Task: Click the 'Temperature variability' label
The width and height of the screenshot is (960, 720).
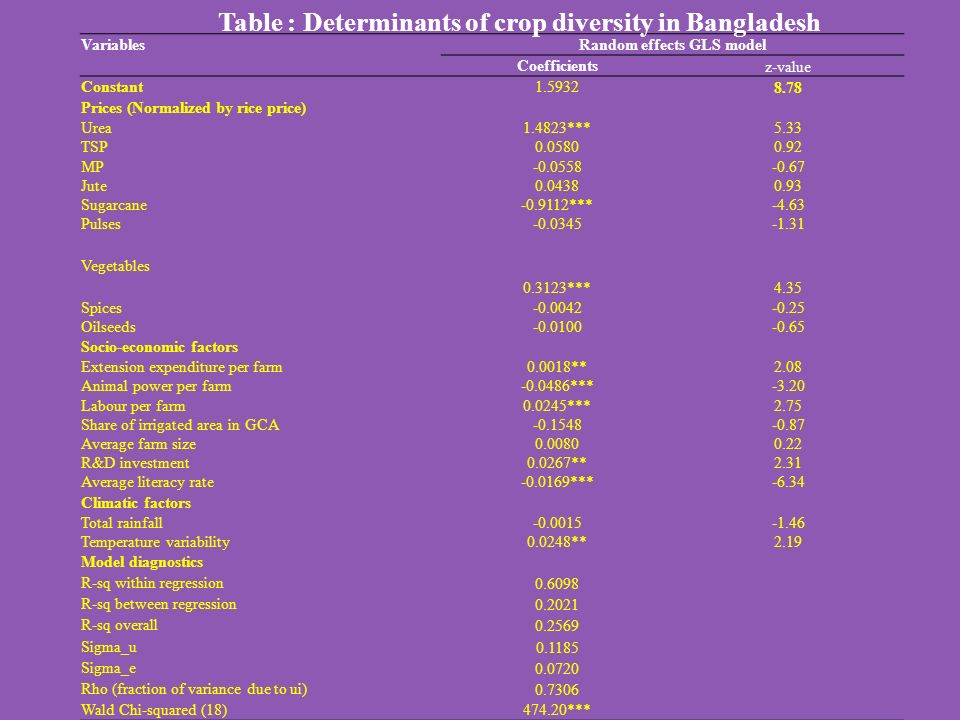Action: pos(156,542)
